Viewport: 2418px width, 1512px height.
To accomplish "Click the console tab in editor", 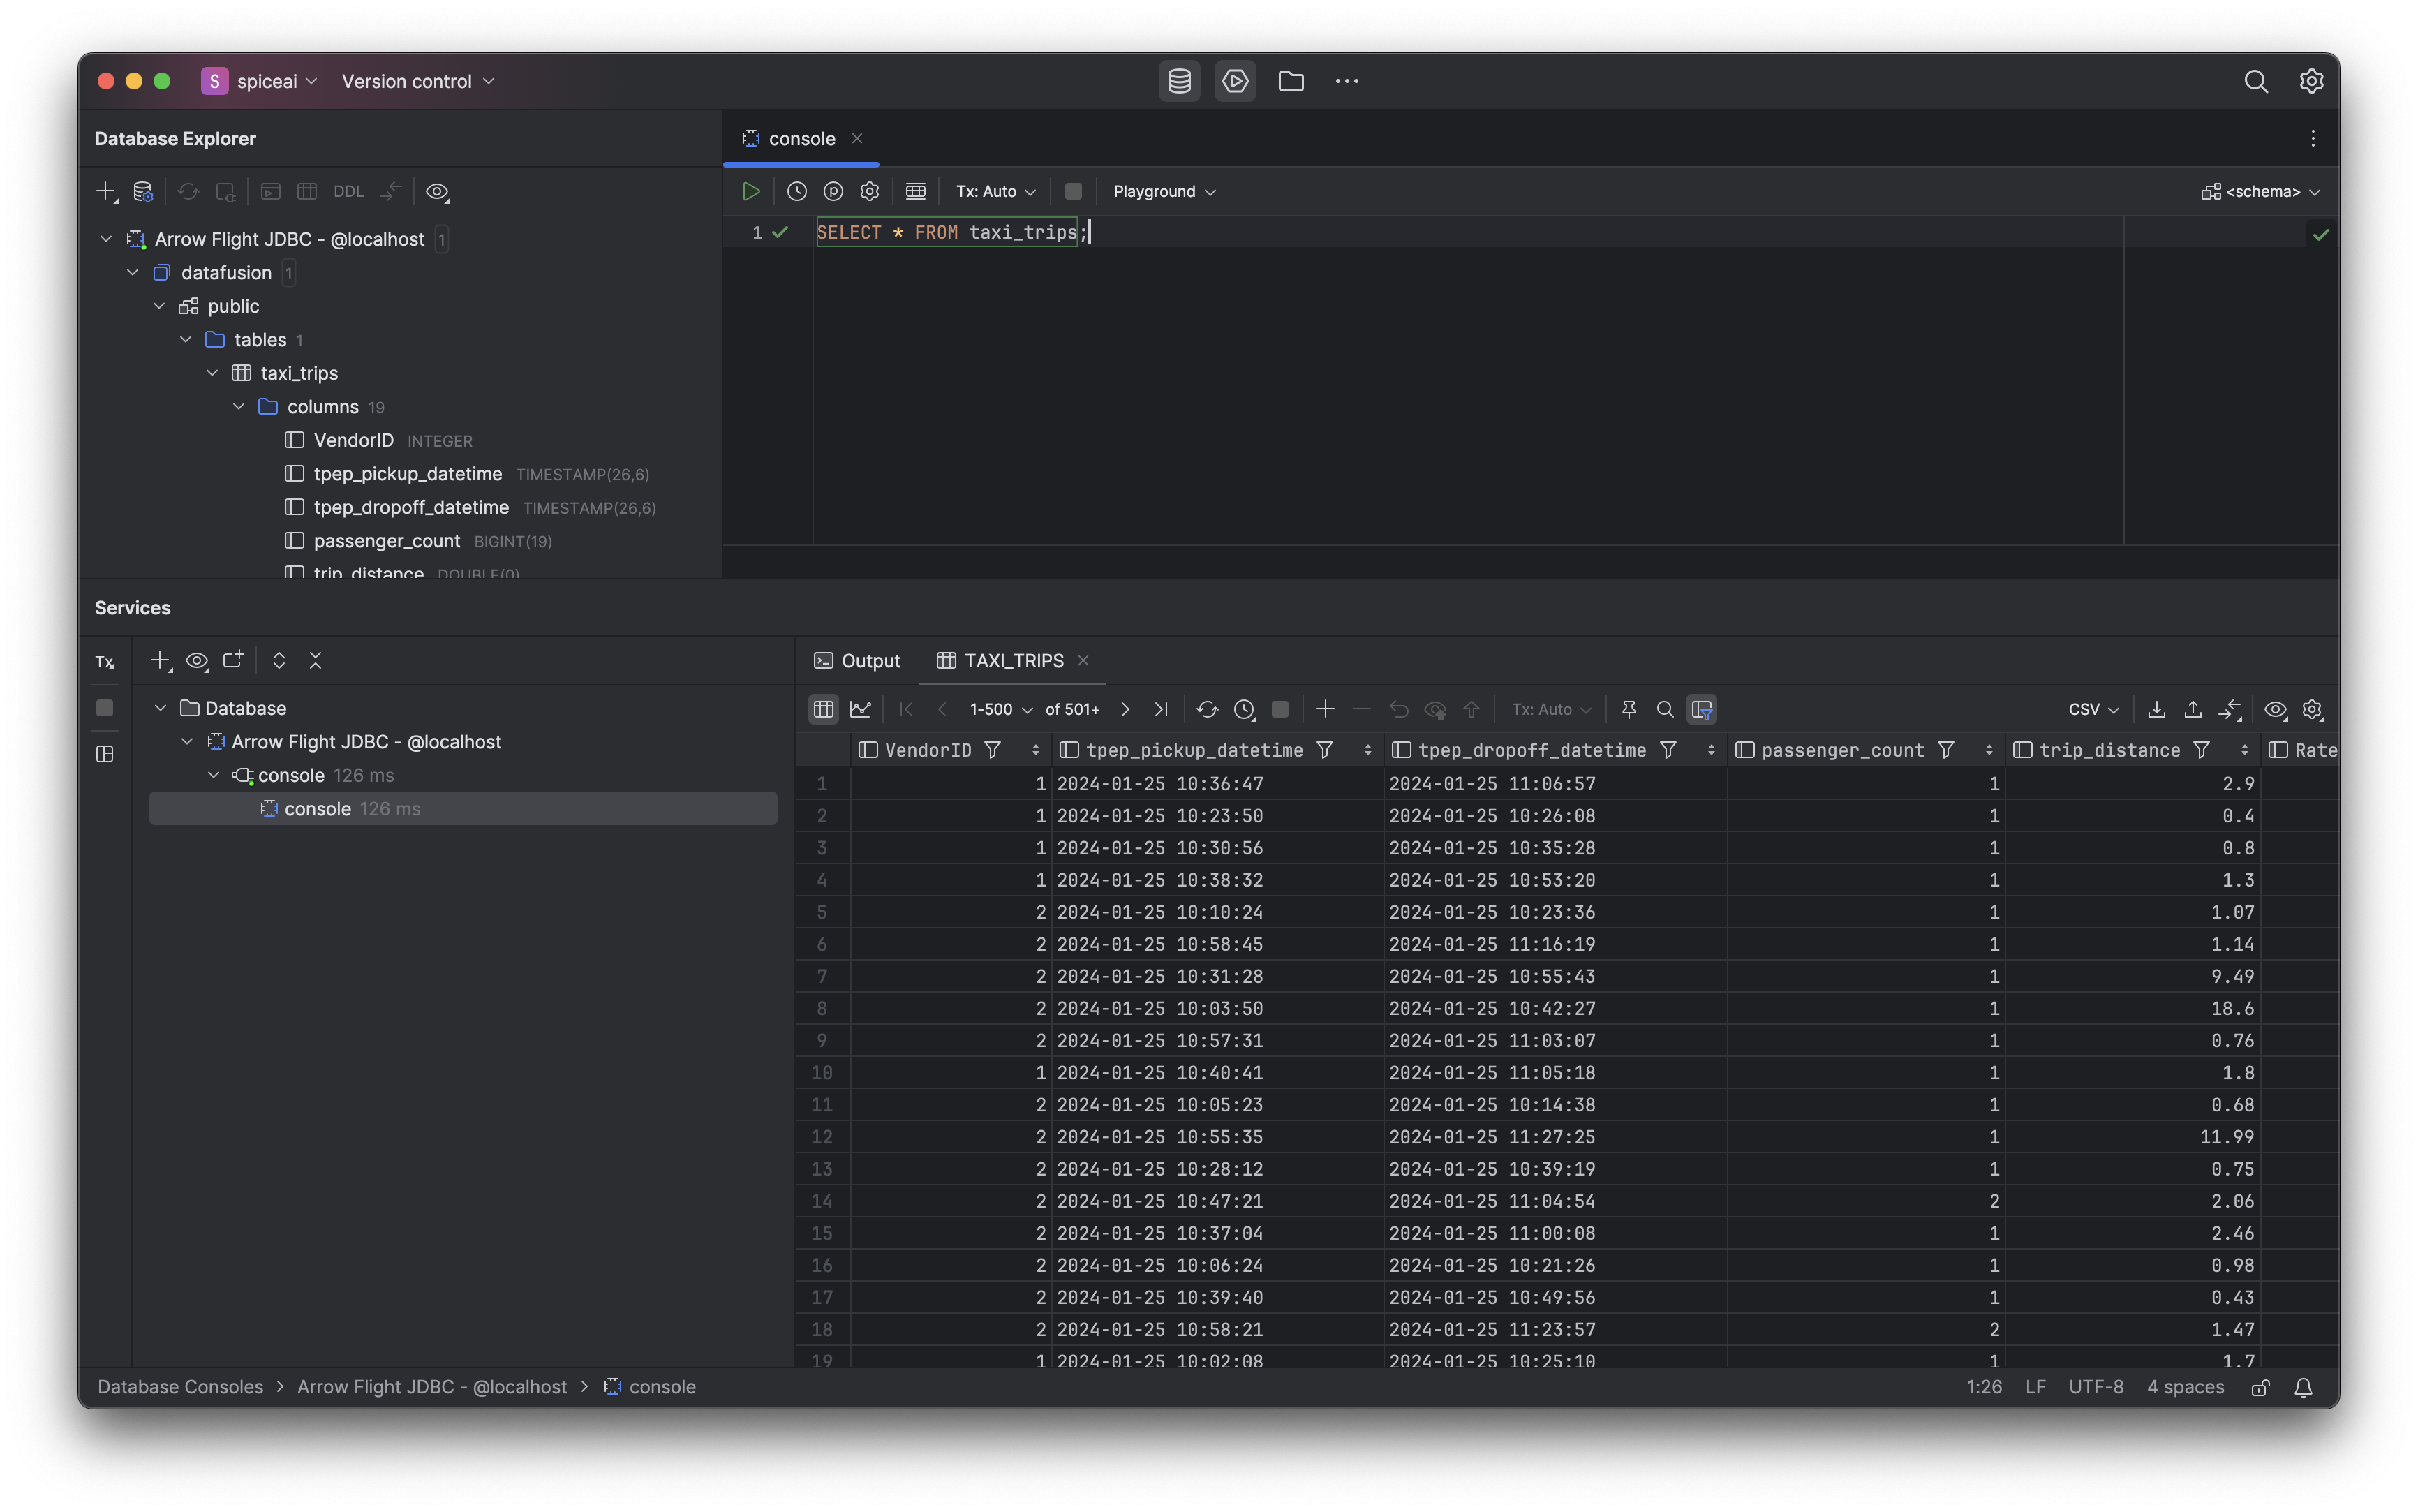I will point(800,138).
